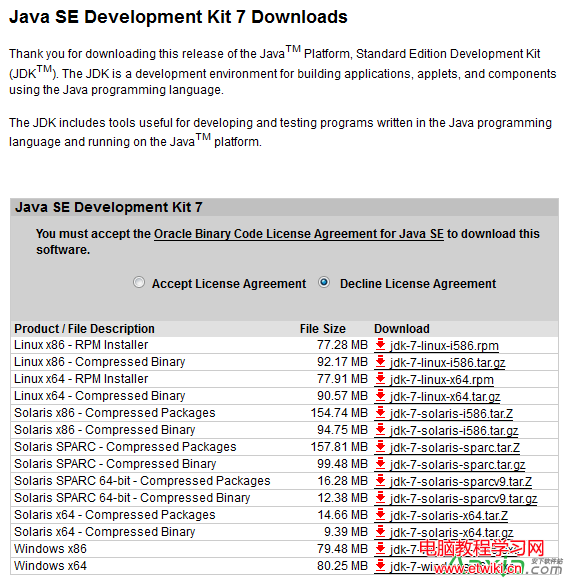Click 'Linux x64 - RPM Installer' description

tap(81, 379)
